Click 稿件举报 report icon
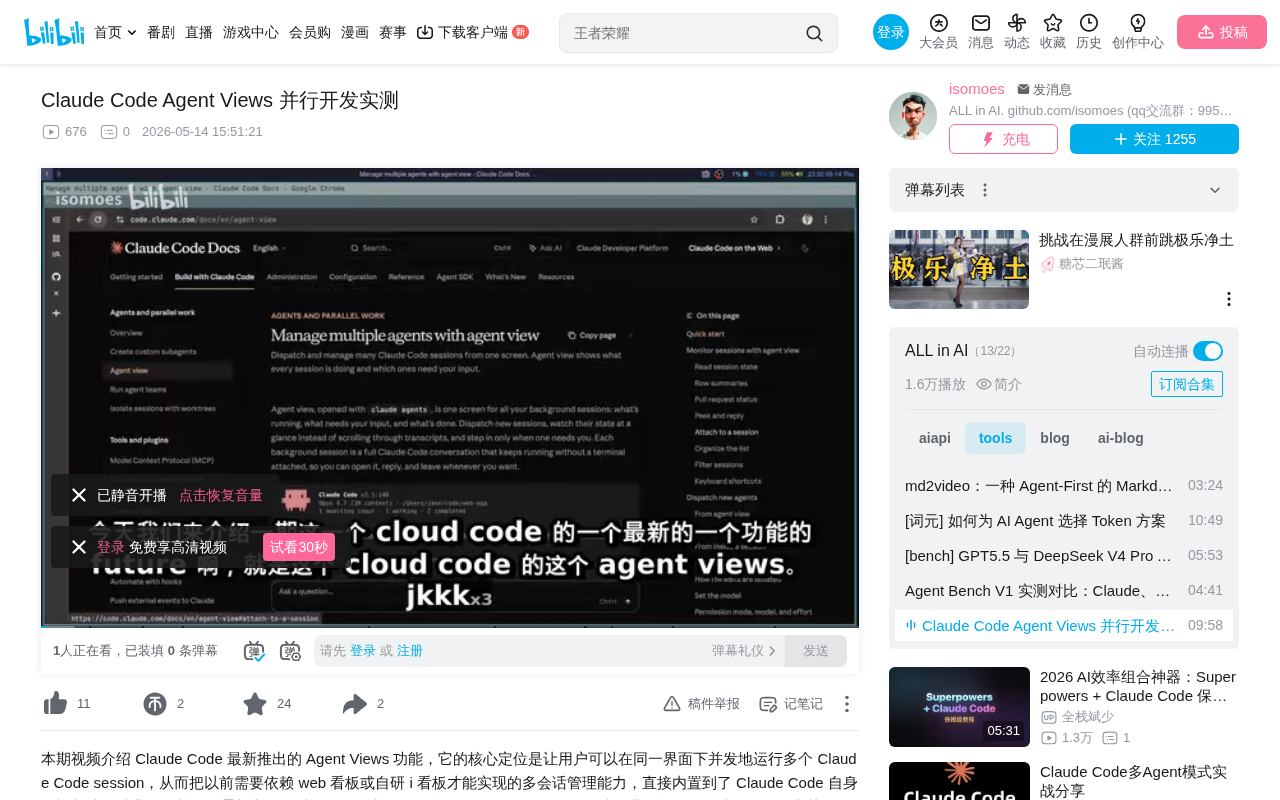This screenshot has width=1280, height=800. [701, 704]
